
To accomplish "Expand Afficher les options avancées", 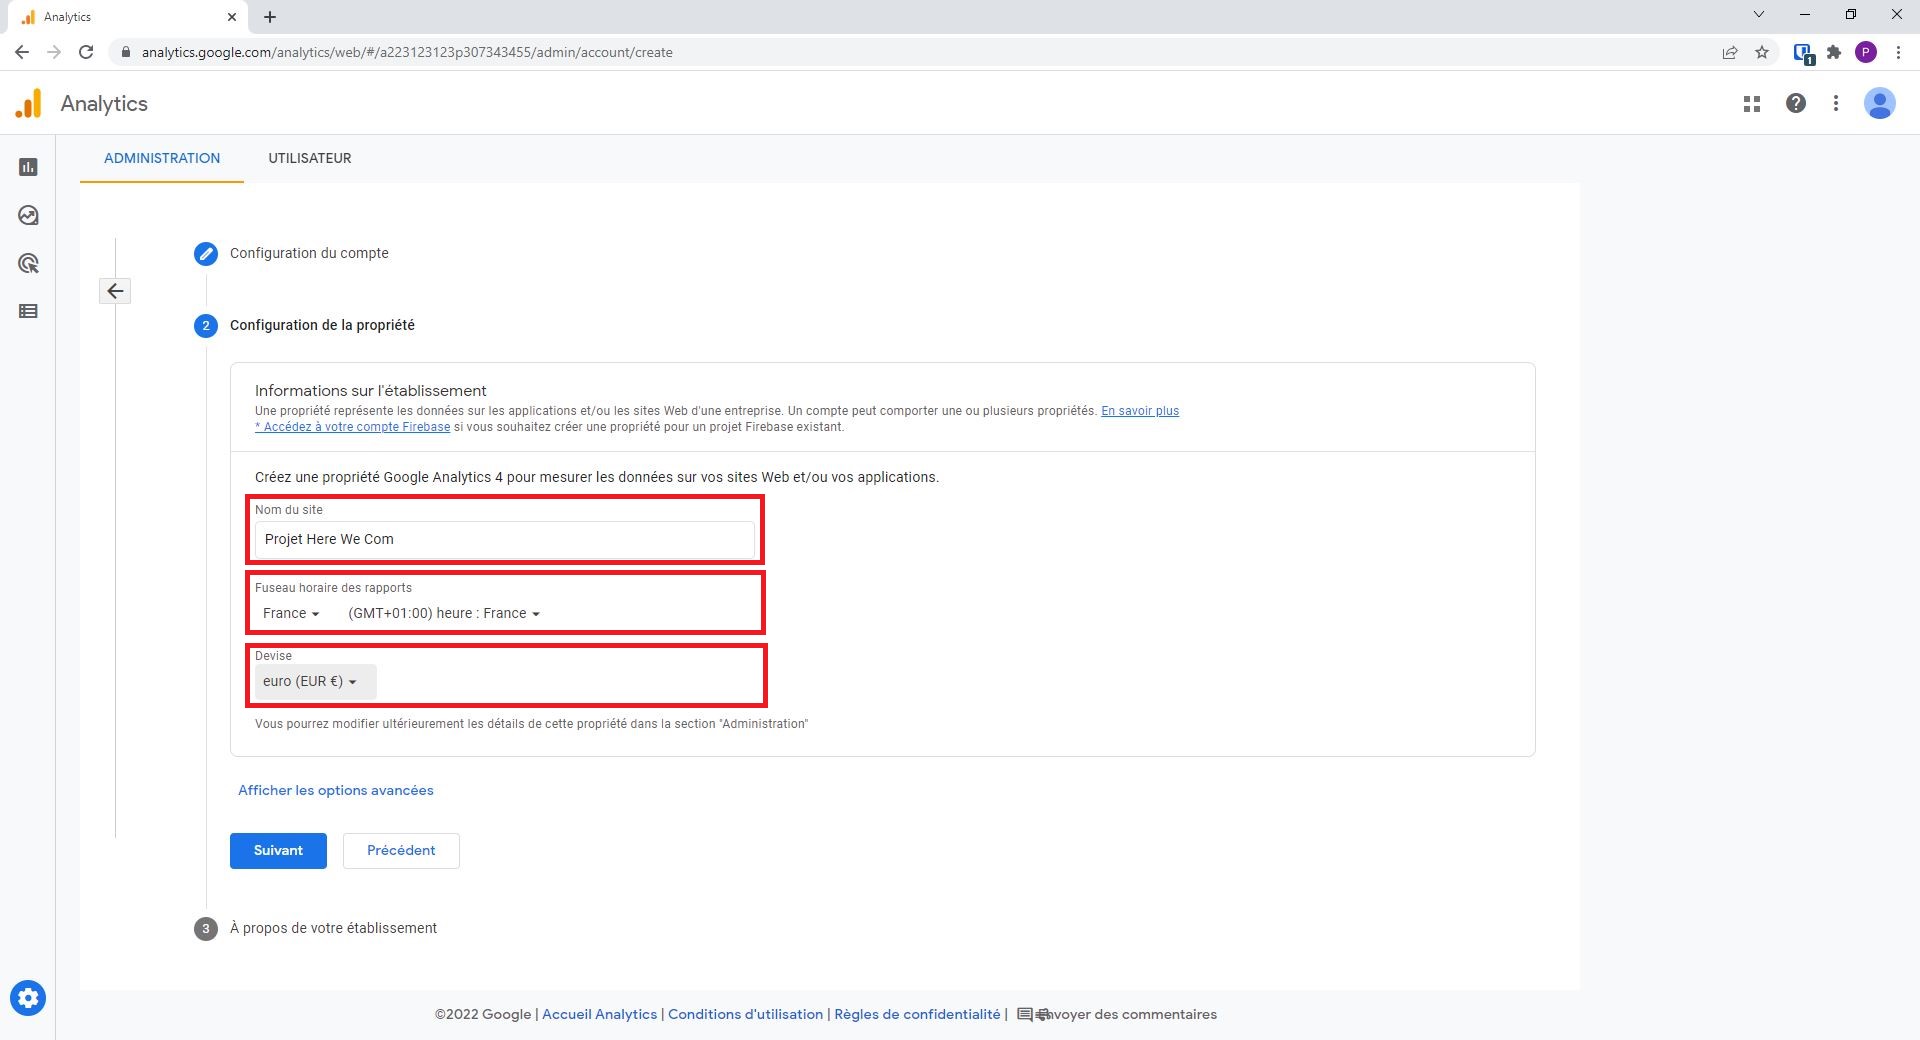I will (336, 790).
